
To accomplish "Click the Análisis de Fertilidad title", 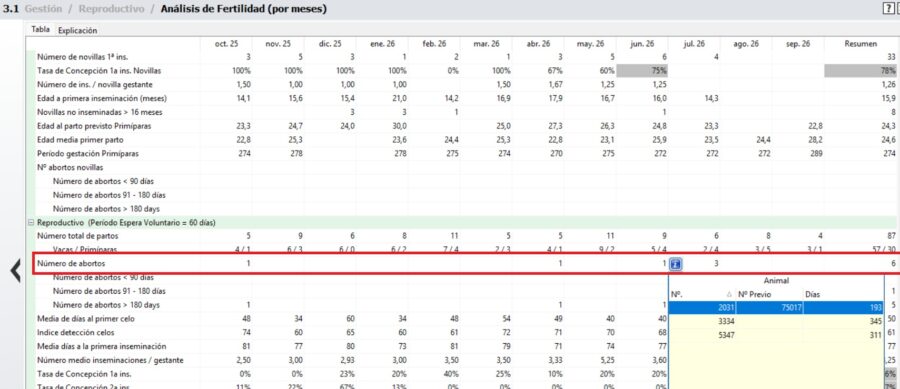I will 243,9.
